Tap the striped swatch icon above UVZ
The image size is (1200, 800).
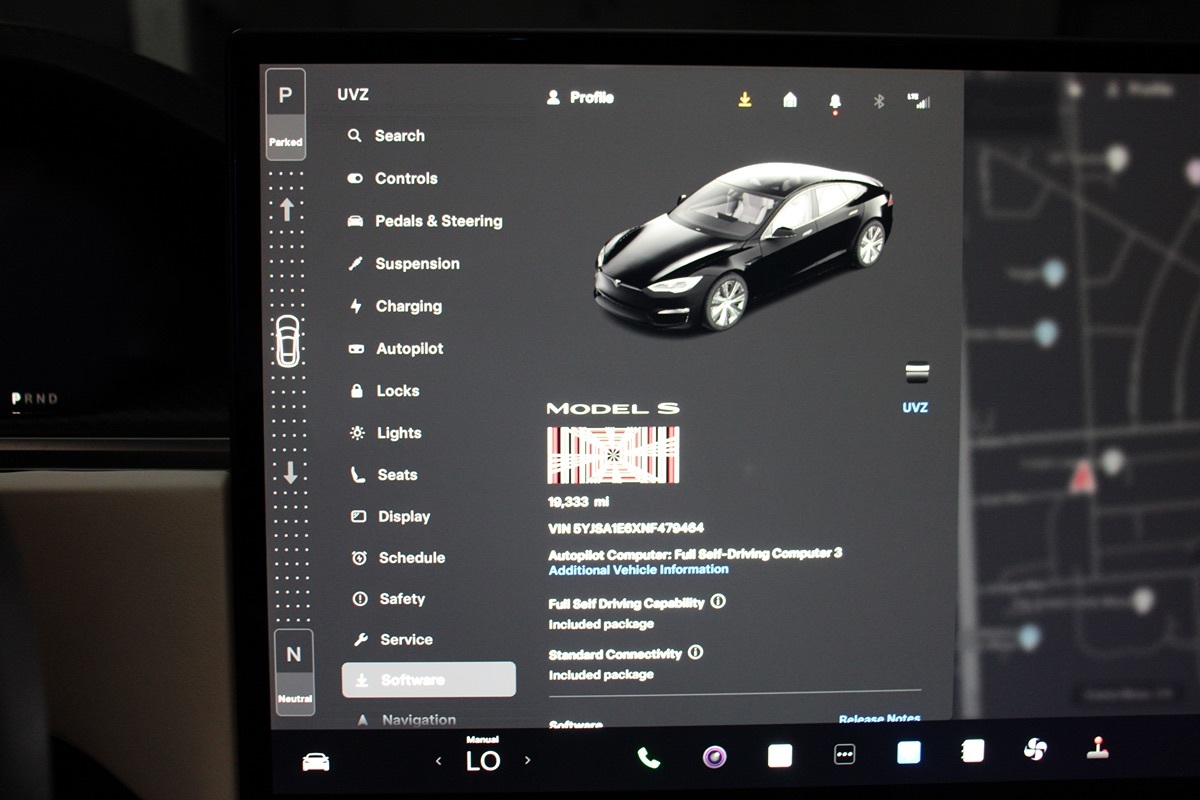[x=917, y=373]
